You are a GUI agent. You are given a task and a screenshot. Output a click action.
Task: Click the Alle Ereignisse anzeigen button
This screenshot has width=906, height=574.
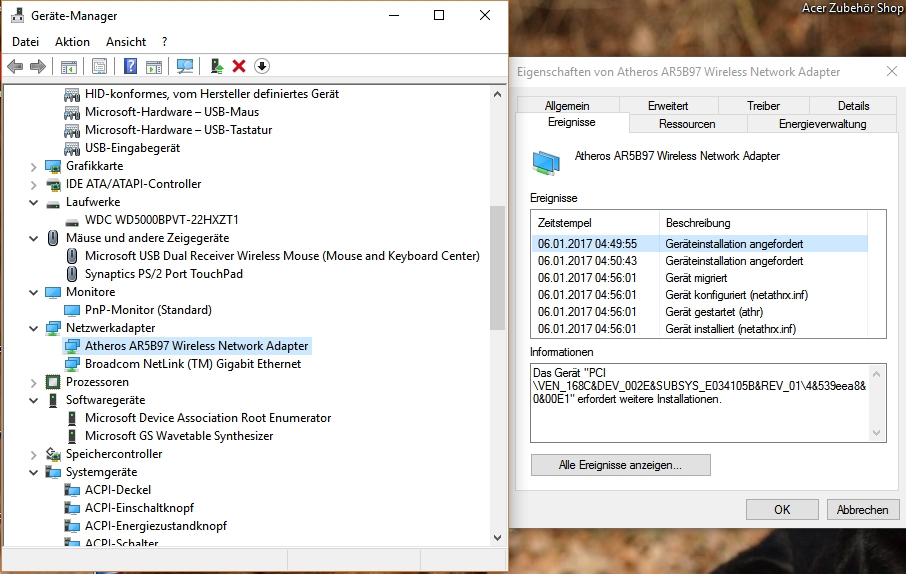[620, 465]
